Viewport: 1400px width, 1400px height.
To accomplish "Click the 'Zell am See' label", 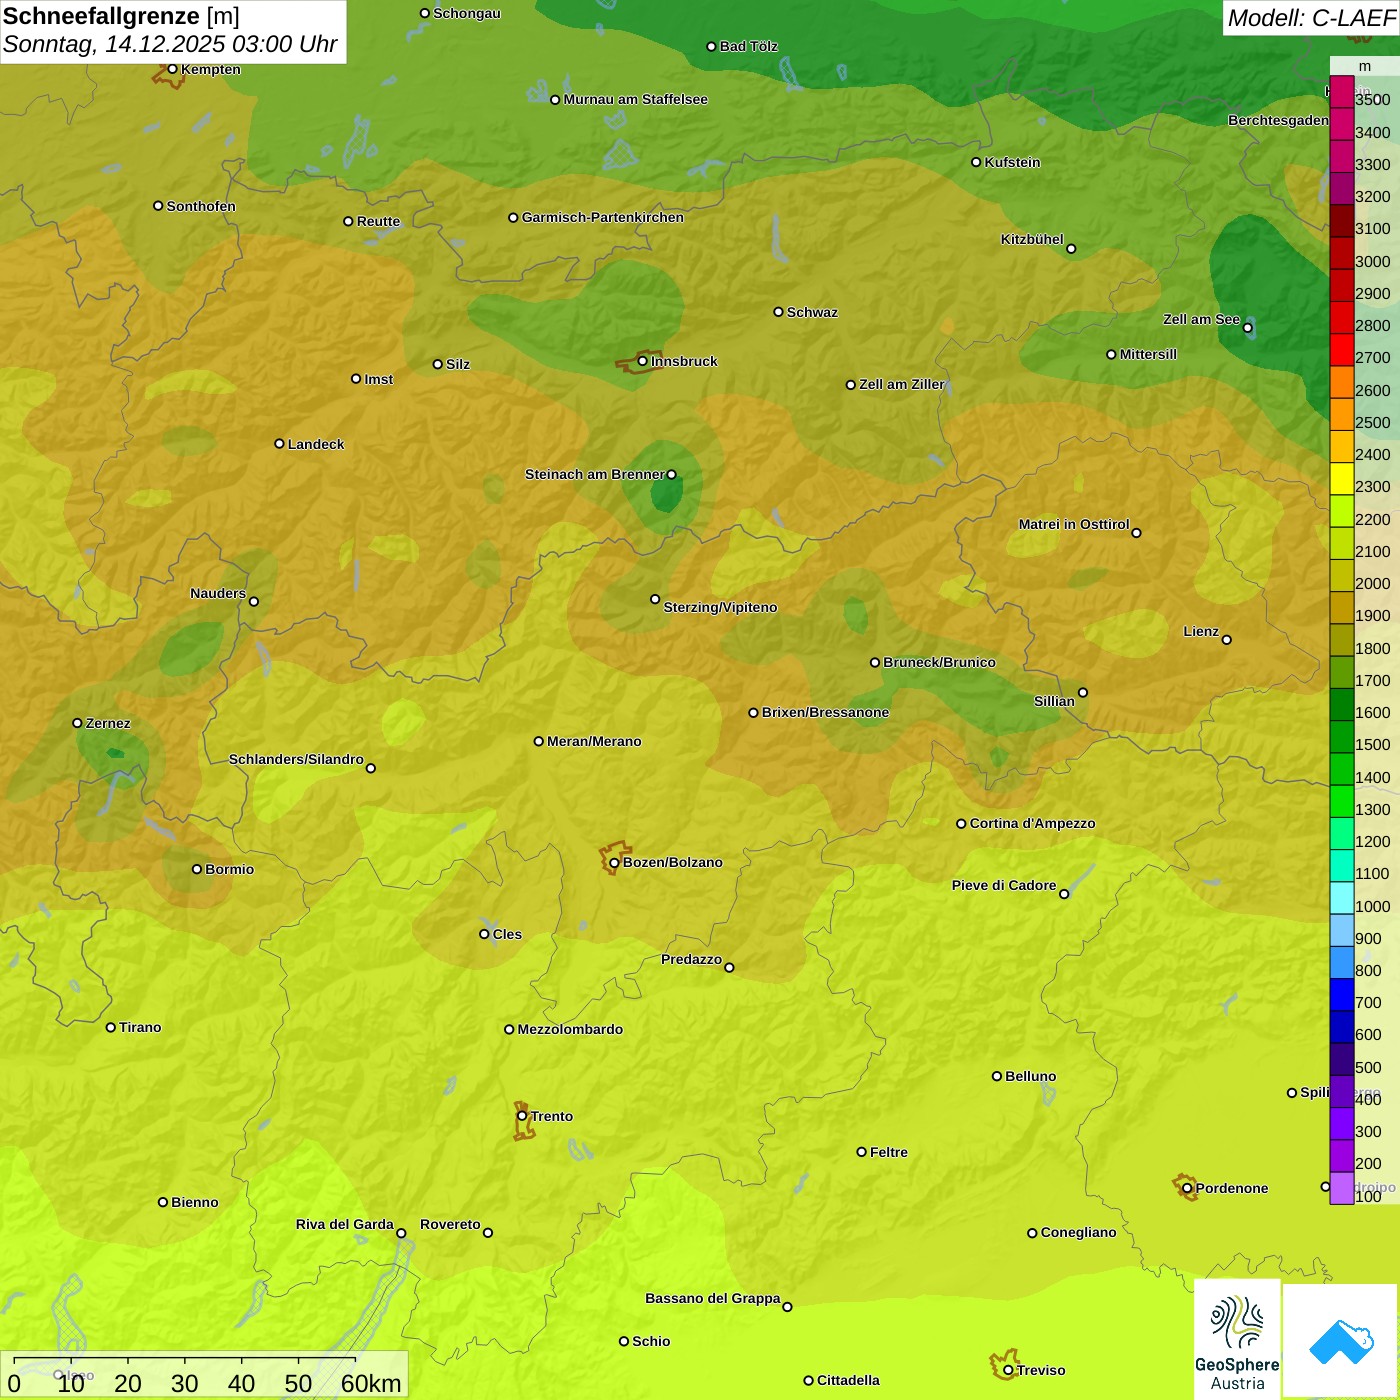I will point(1201,319).
